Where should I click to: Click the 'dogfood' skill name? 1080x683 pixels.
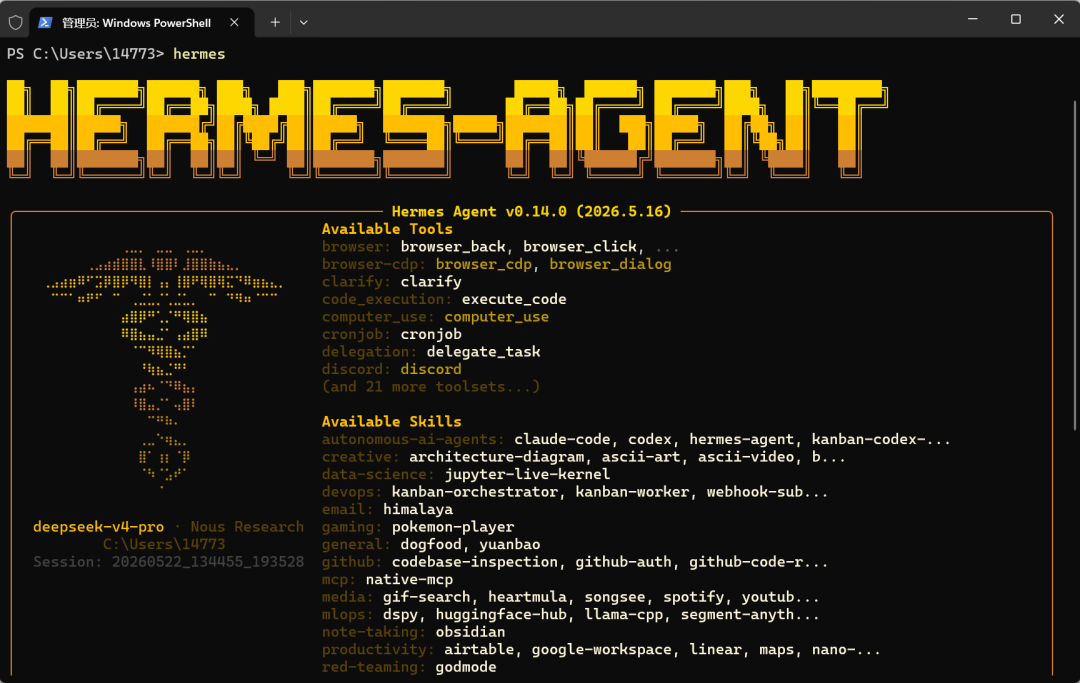point(431,545)
